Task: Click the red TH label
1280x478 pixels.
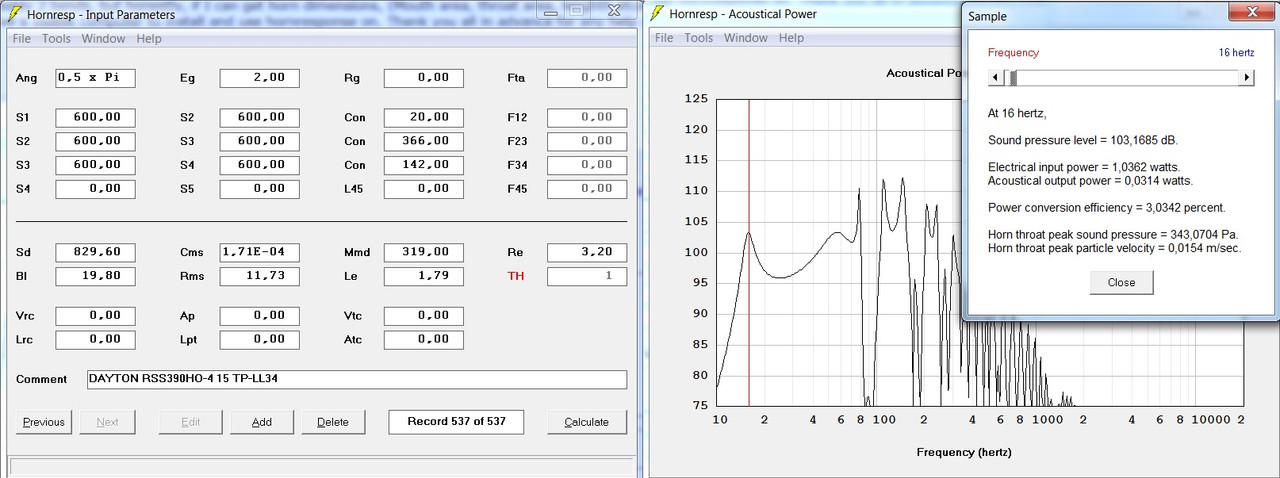Action: click(516, 276)
